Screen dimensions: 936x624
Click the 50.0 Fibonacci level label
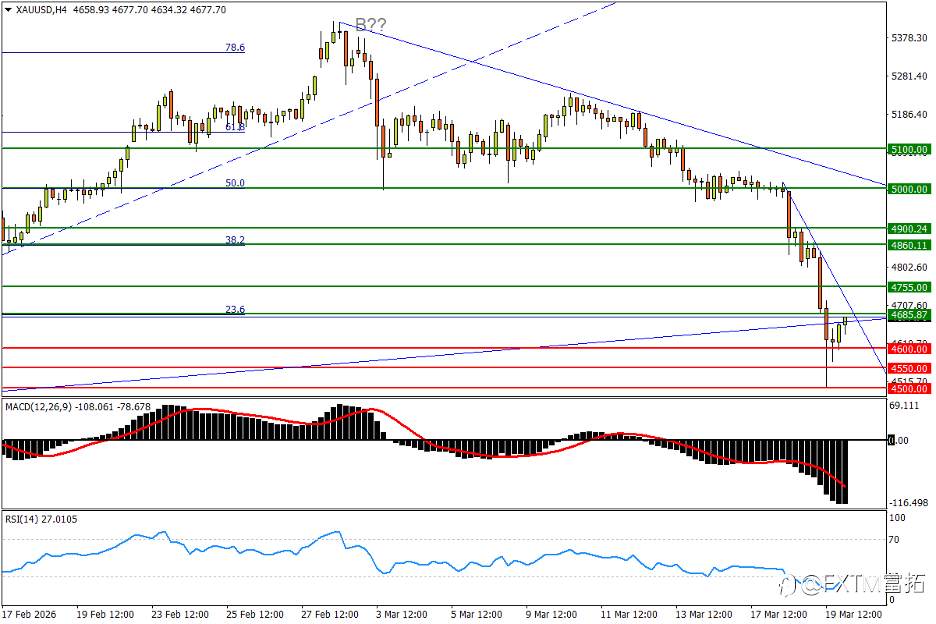[235, 183]
